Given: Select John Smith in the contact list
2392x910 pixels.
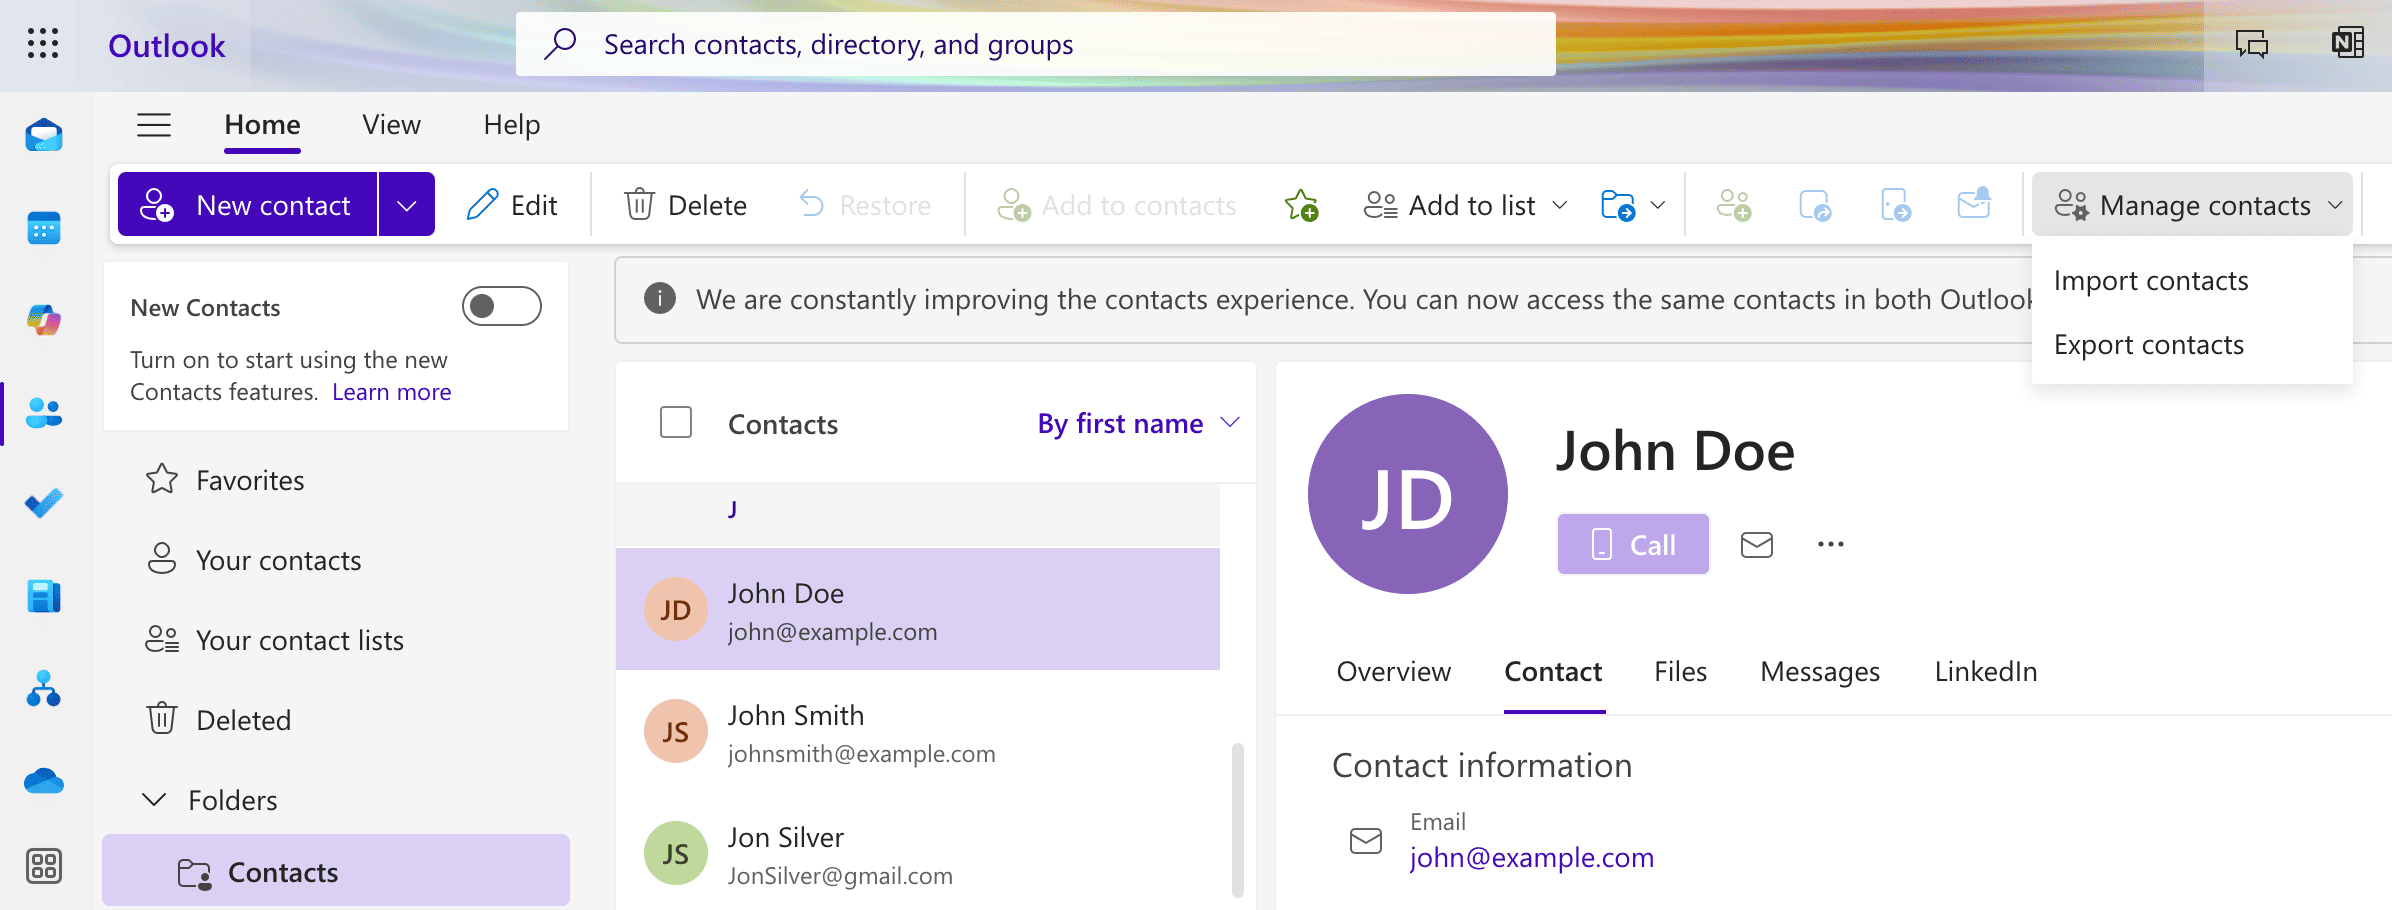Looking at the screenshot, I should 917,732.
